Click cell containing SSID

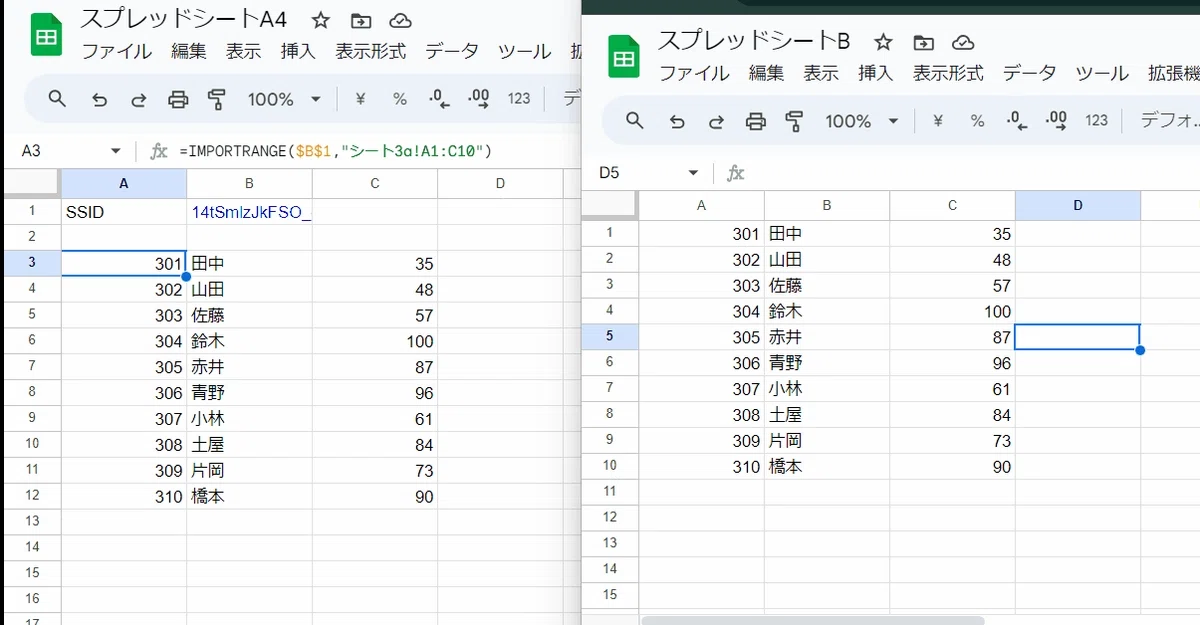(x=124, y=212)
